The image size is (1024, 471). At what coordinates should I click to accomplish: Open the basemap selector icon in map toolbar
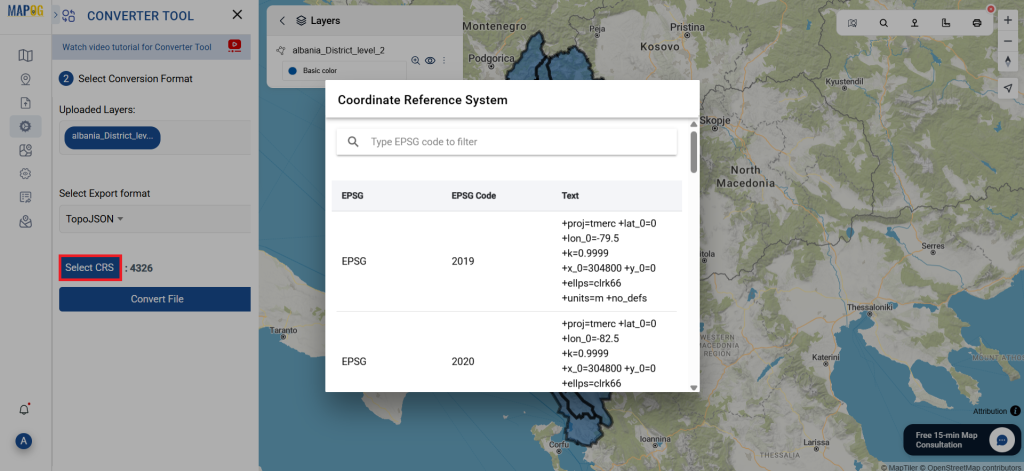pos(852,23)
